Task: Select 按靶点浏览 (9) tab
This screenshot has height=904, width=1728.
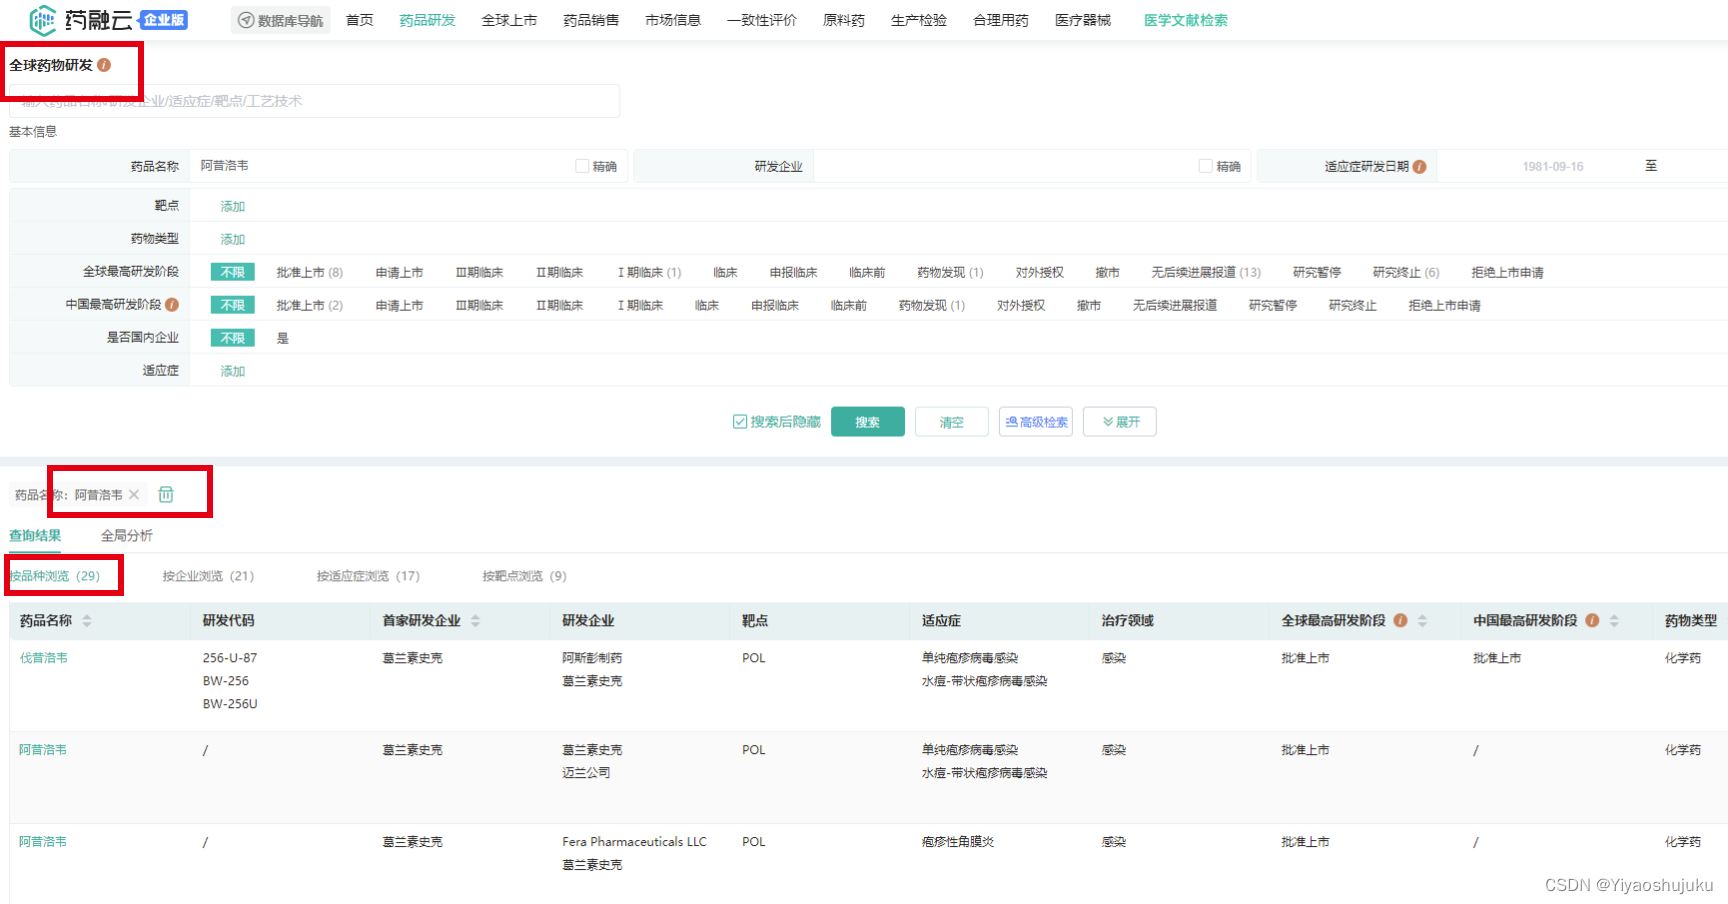Action: [x=524, y=576]
